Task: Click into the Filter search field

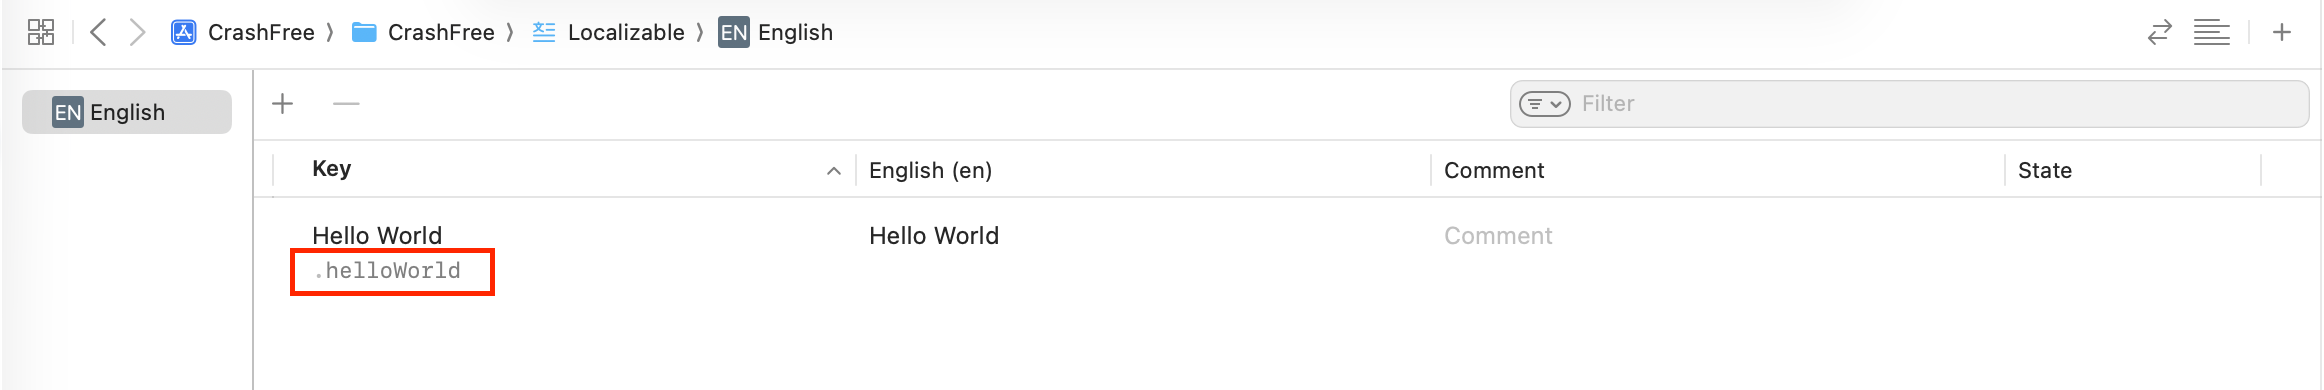Action: pyautogui.click(x=1909, y=104)
